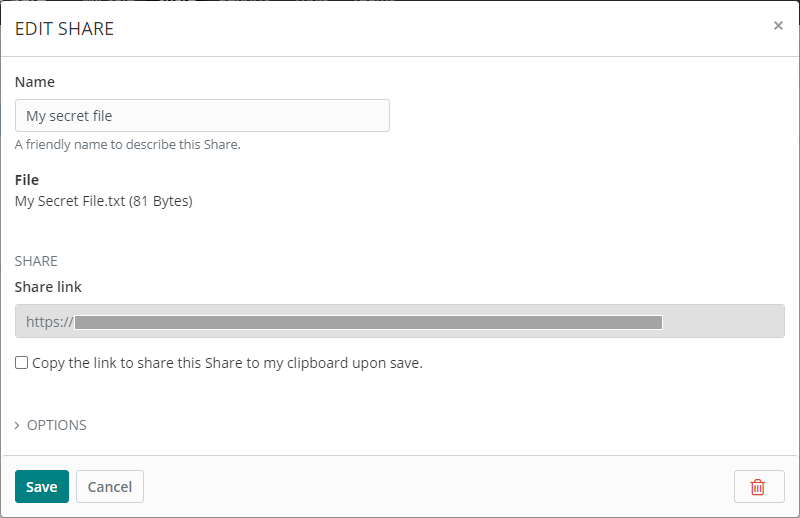Click the 'My Secret File.txt (81 Bytes)' text
Viewport: 800px width, 518px height.
(104, 201)
